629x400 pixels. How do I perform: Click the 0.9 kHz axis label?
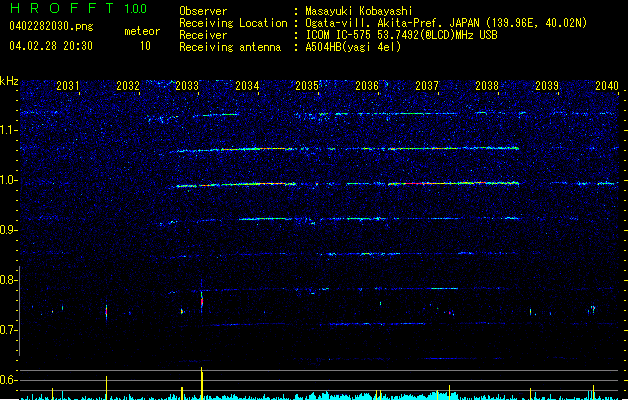point(7,230)
